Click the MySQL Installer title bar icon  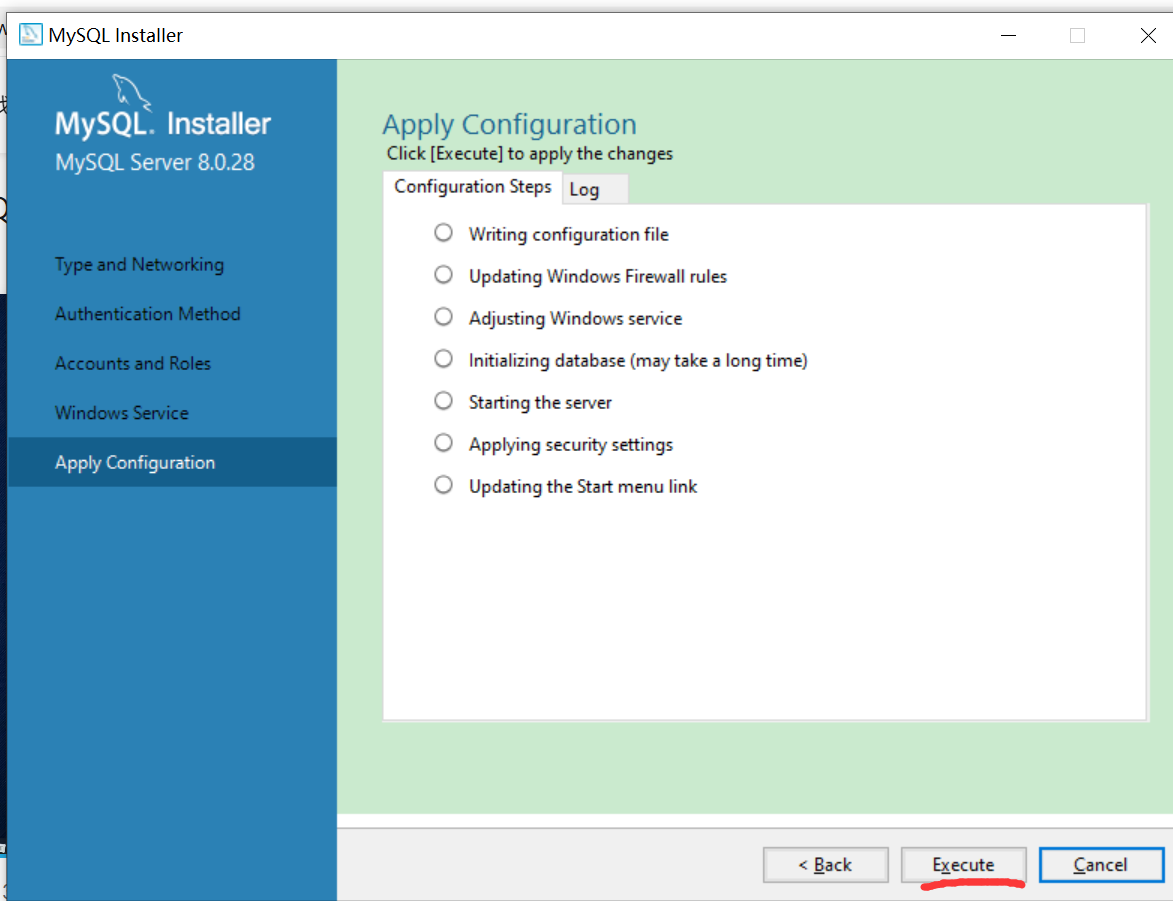(31, 34)
